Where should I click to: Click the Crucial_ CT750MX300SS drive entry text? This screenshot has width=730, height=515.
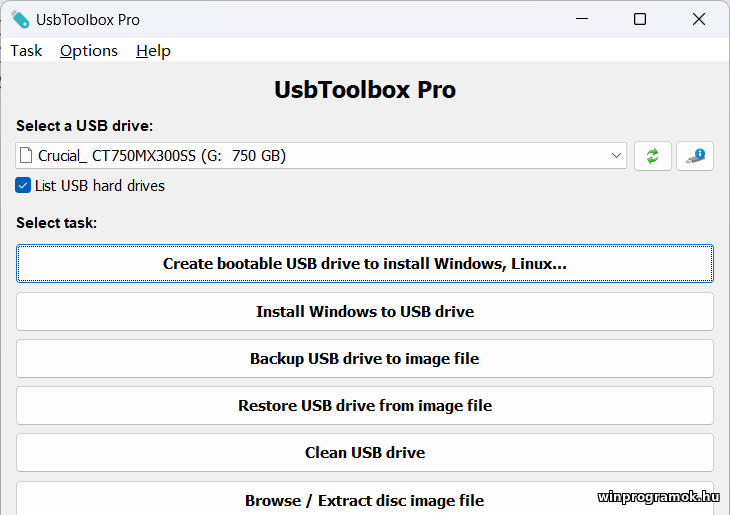(x=162, y=156)
